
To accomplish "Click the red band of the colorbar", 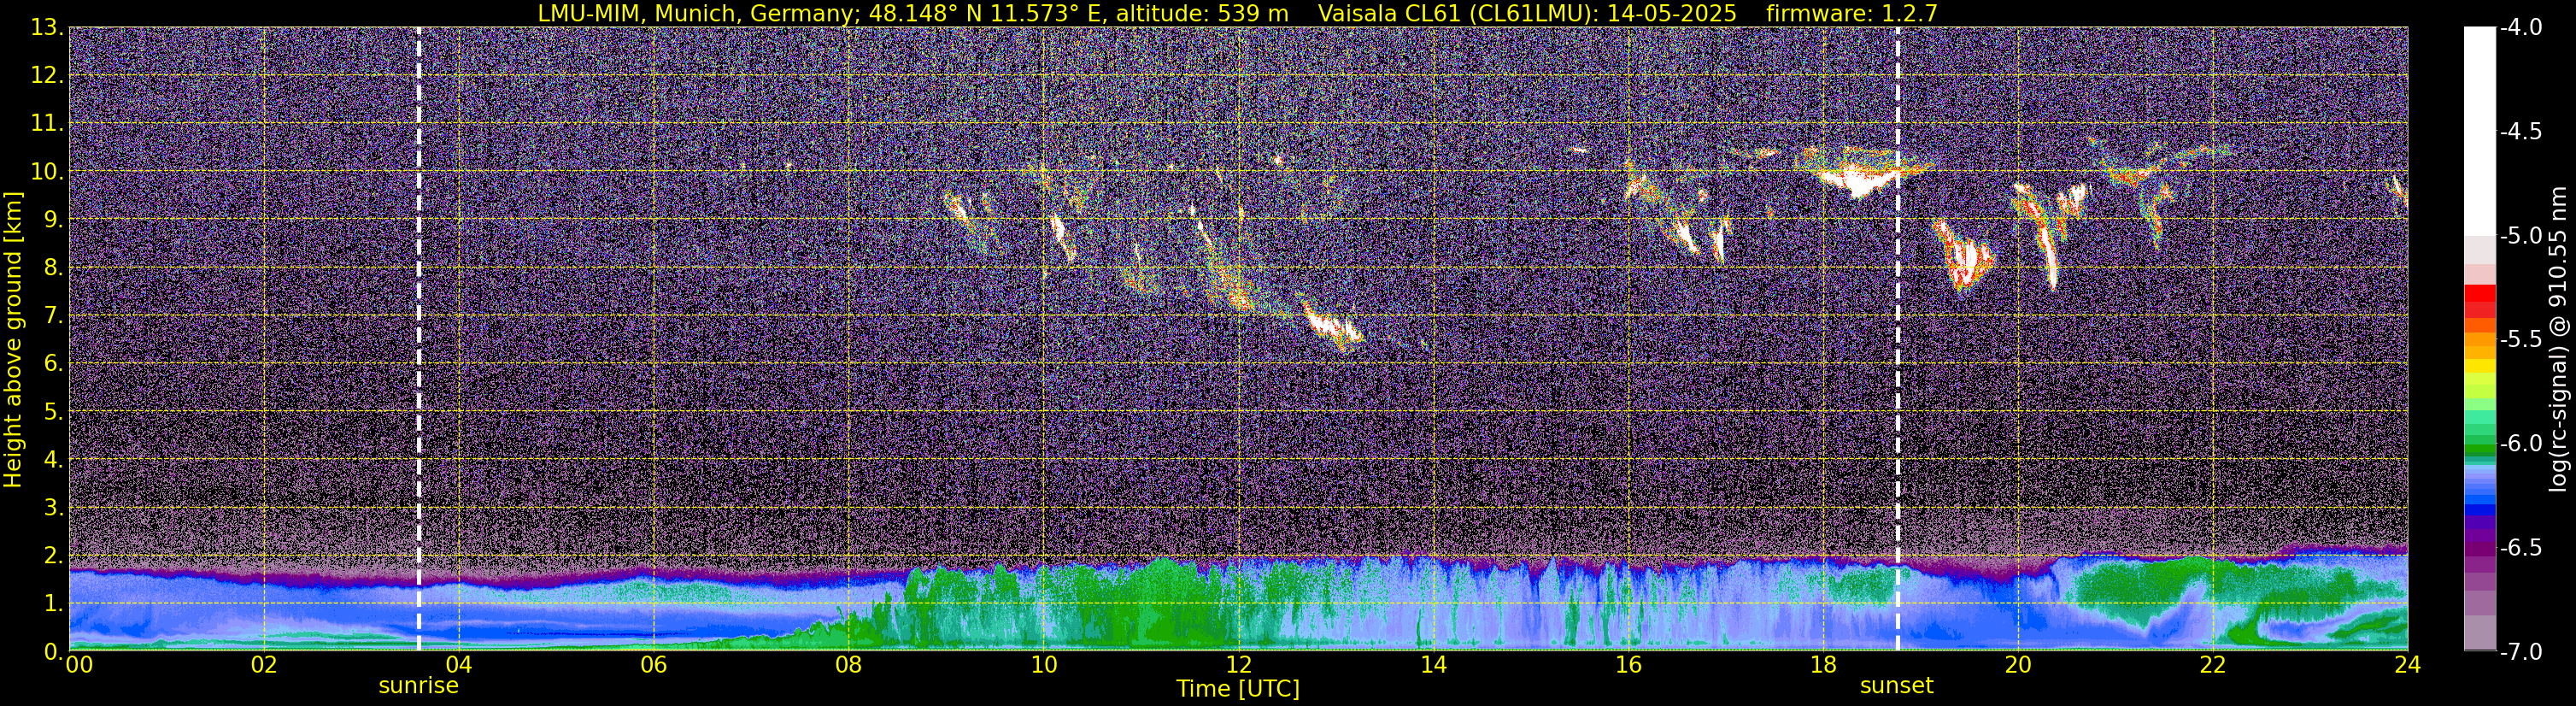I will point(2479,301).
